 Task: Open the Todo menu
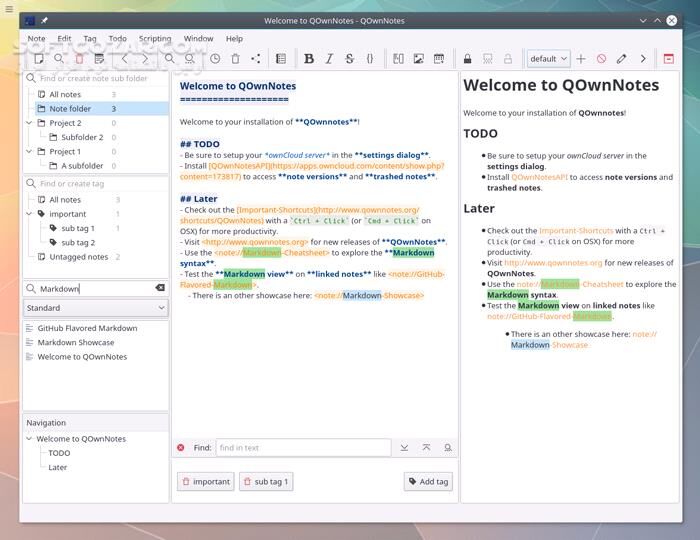point(117,38)
